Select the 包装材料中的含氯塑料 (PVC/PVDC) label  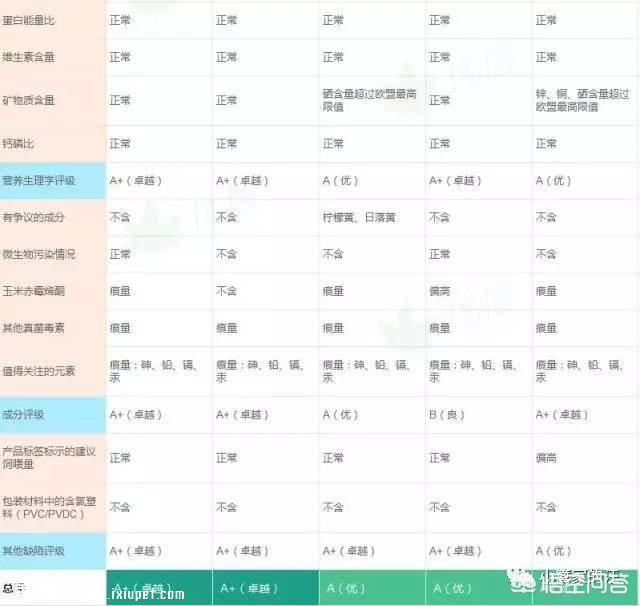[49, 507]
